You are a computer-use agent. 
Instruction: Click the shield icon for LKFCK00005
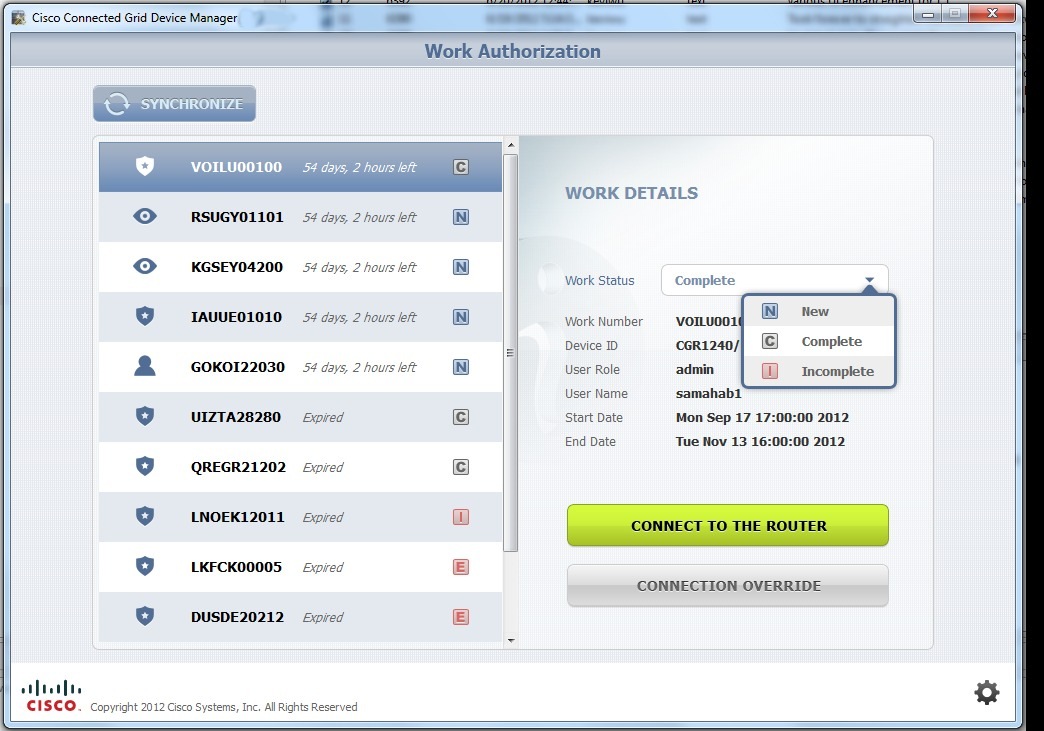click(x=144, y=567)
